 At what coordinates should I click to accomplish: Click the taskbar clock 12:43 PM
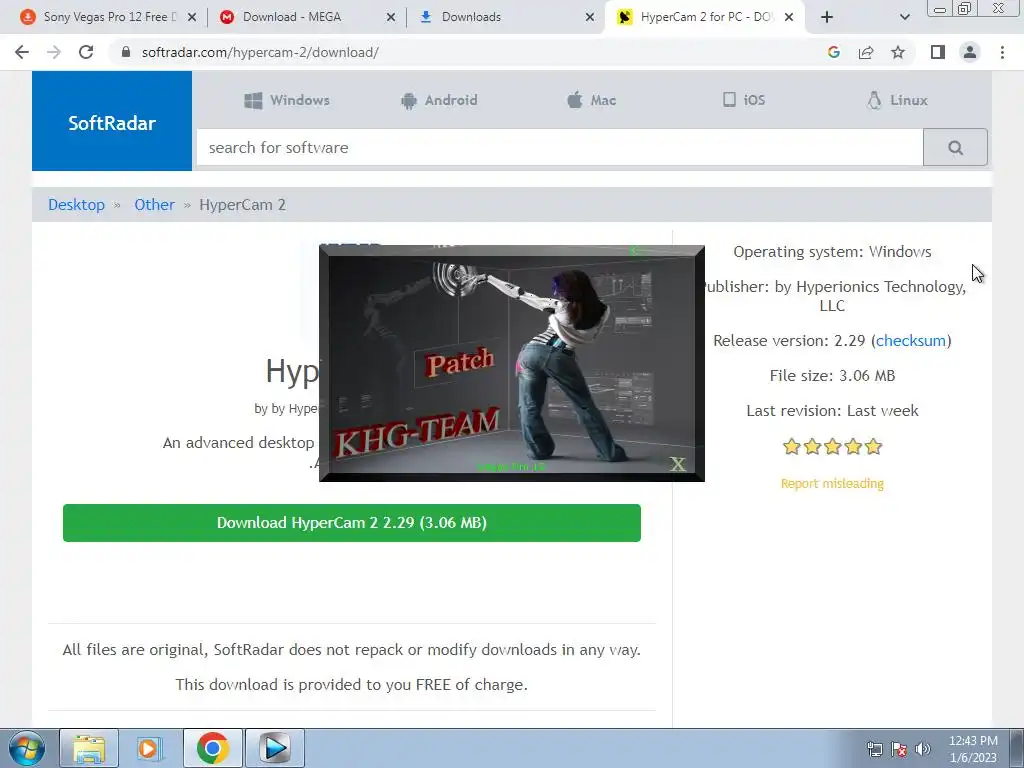(973, 749)
